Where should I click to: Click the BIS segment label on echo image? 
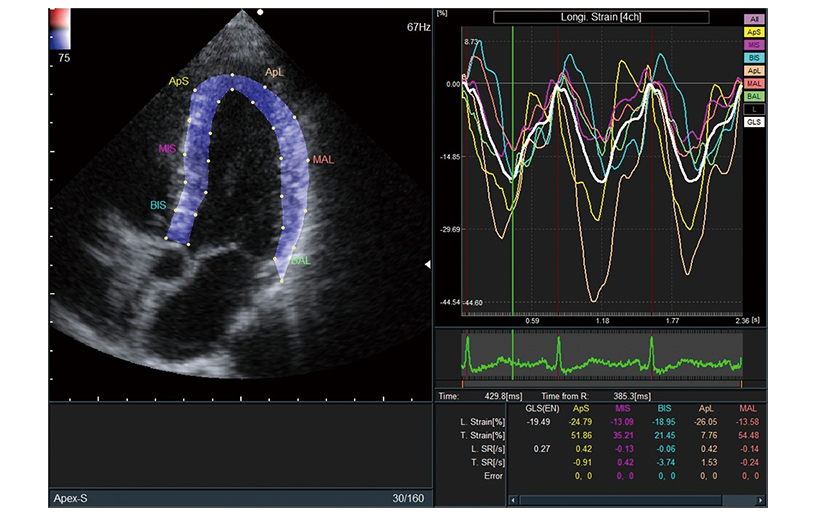158,204
